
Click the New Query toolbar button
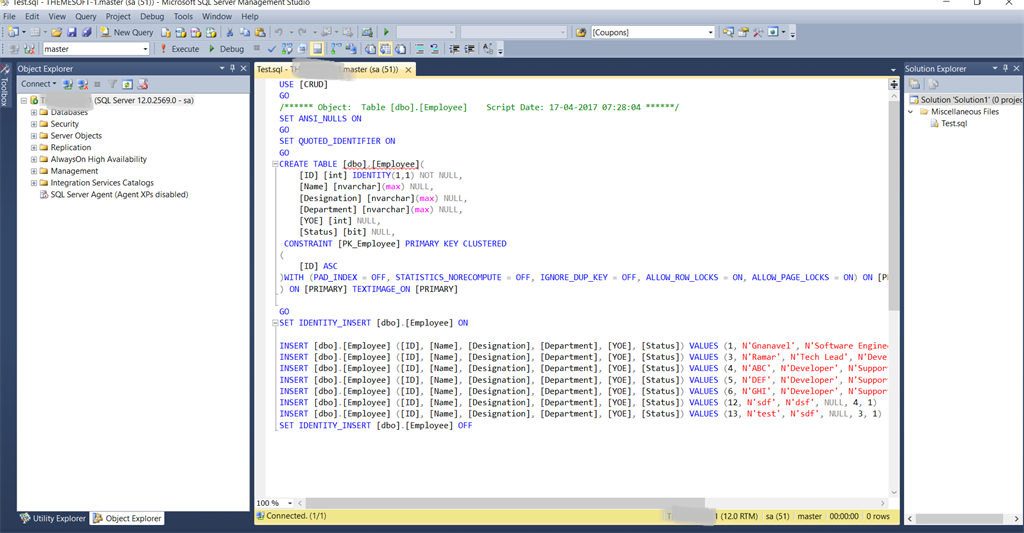[126, 32]
